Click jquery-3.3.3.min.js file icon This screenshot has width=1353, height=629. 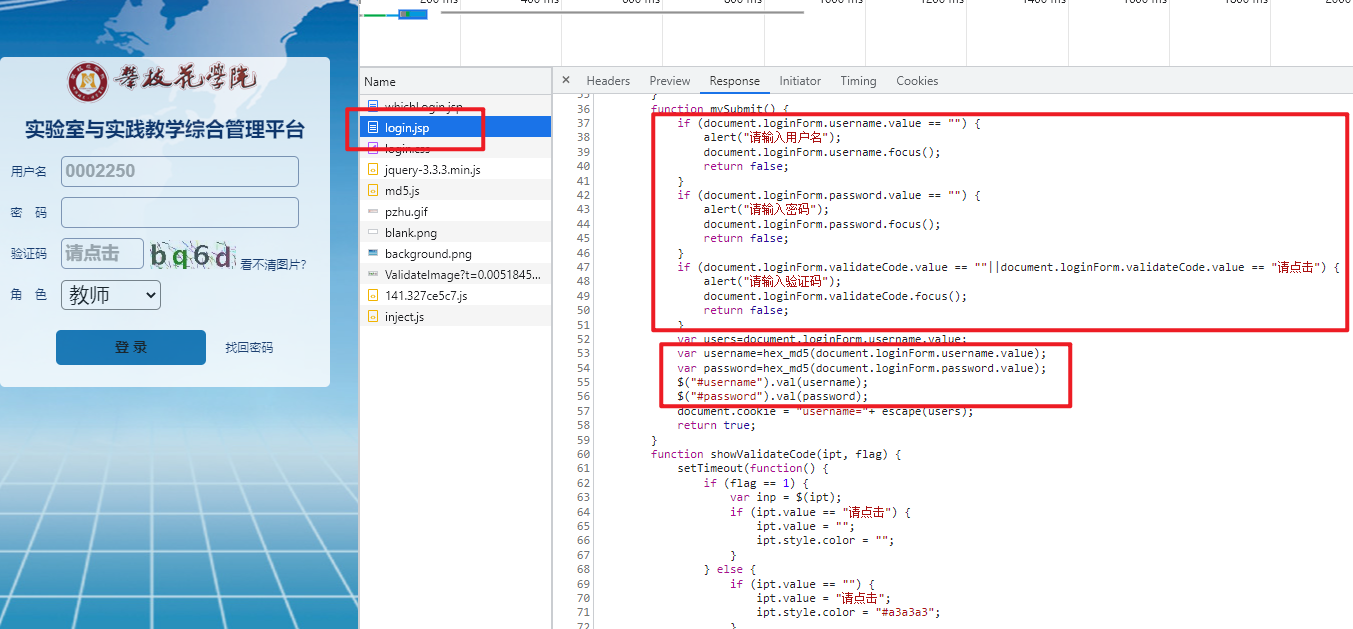(373, 169)
